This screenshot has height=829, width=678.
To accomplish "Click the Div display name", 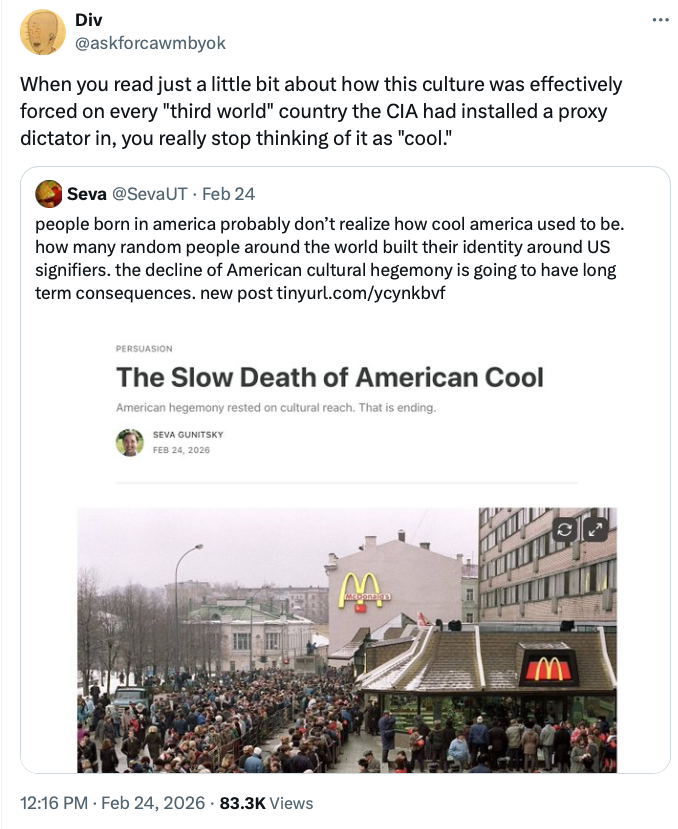I will point(88,21).
